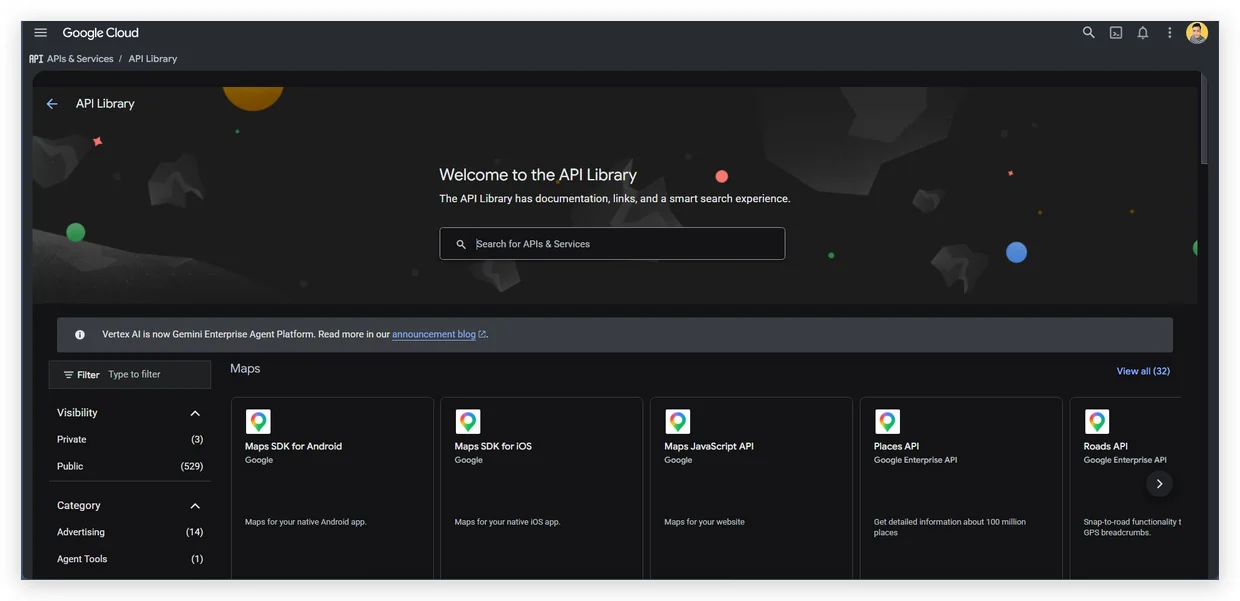This screenshot has width=1240, height=601.
Task: Click in the Search for APIs & Services field
Action: pyautogui.click(x=612, y=244)
